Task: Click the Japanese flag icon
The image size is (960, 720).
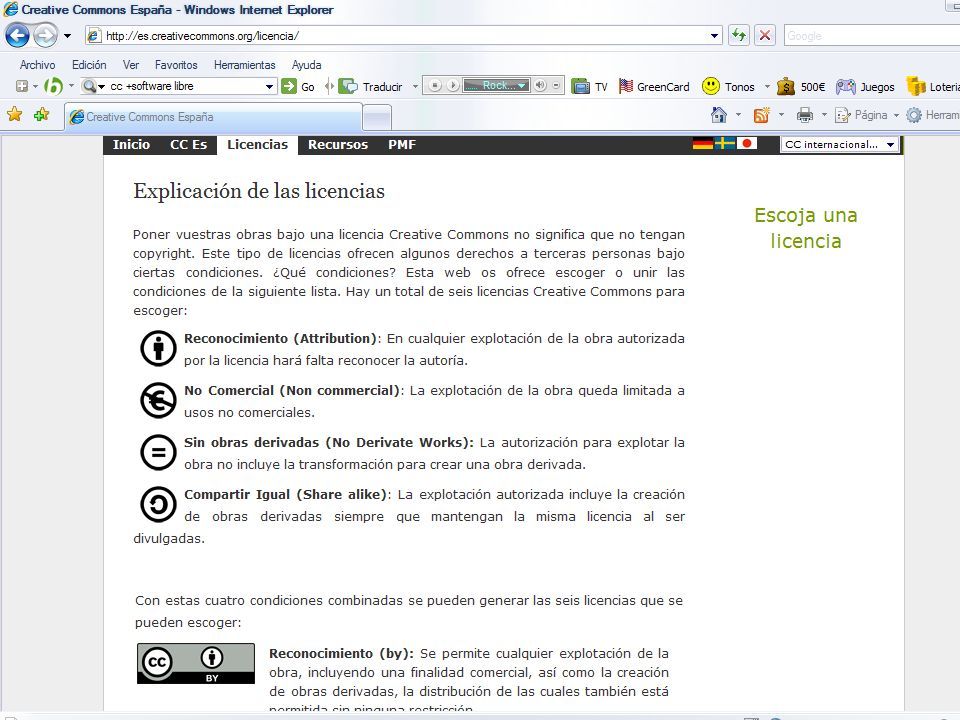Action: [x=747, y=143]
